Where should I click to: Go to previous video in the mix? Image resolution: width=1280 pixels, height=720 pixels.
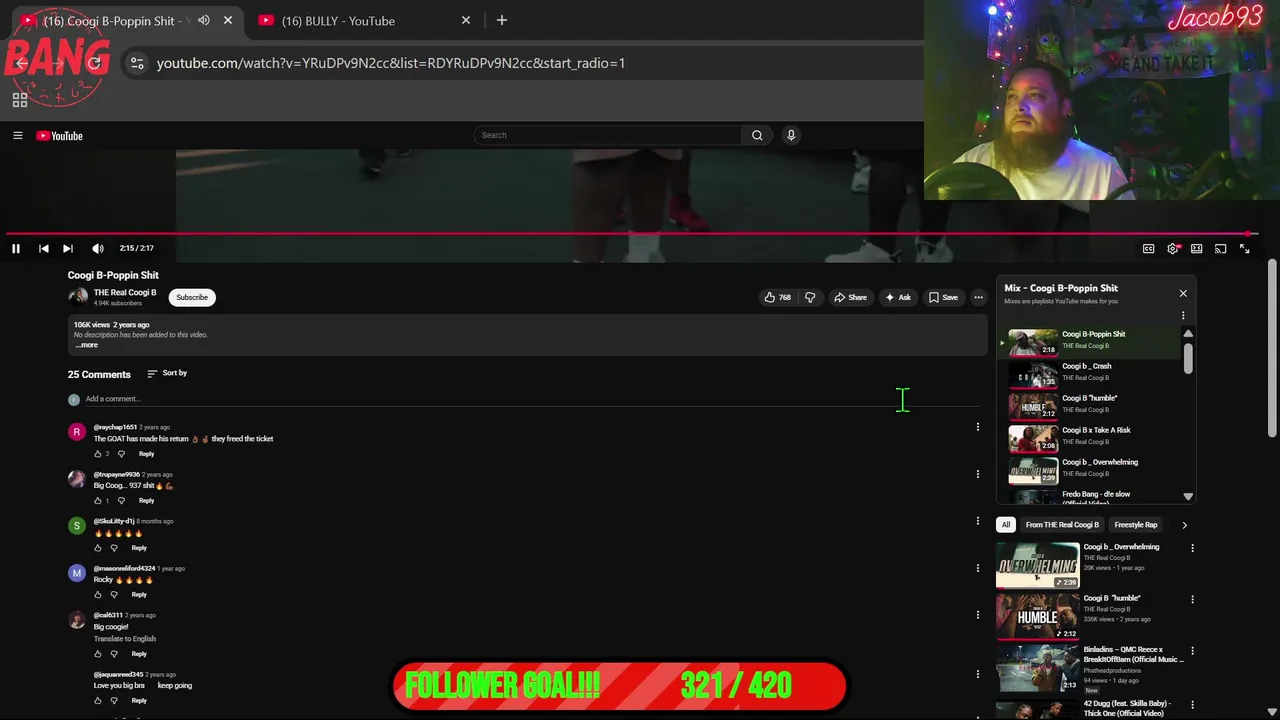tap(44, 249)
